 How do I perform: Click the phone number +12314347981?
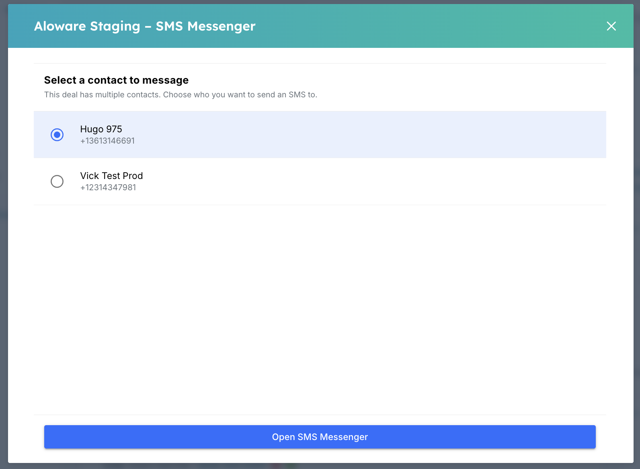pyautogui.click(x=108, y=187)
